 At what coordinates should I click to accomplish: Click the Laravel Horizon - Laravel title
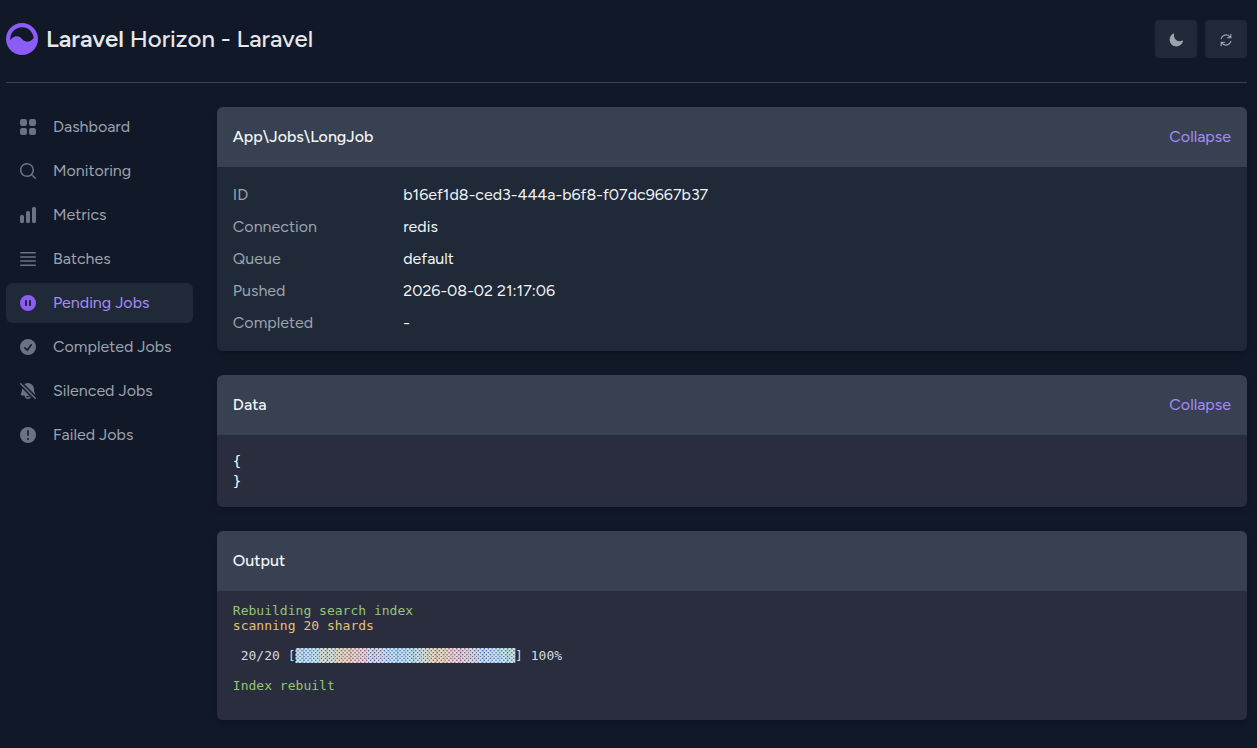click(x=180, y=40)
